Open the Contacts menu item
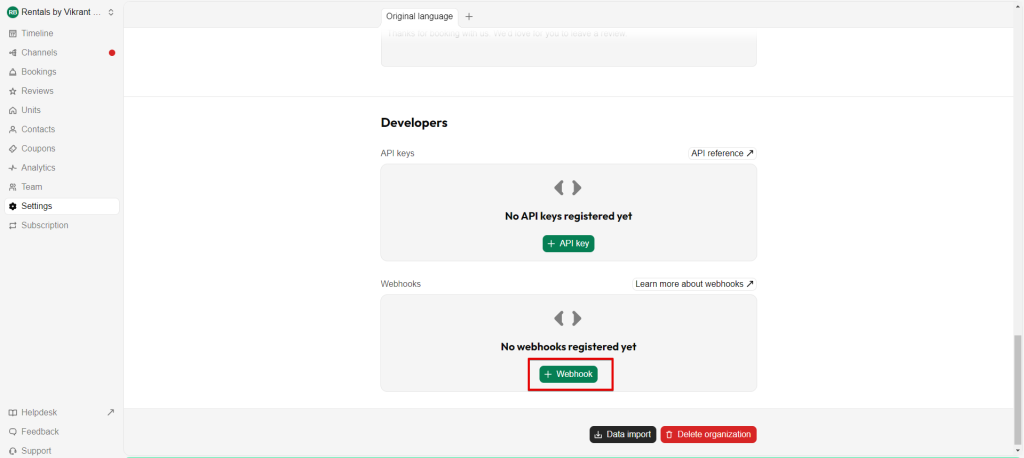Screen dimensions: 1024x458 coord(38,129)
